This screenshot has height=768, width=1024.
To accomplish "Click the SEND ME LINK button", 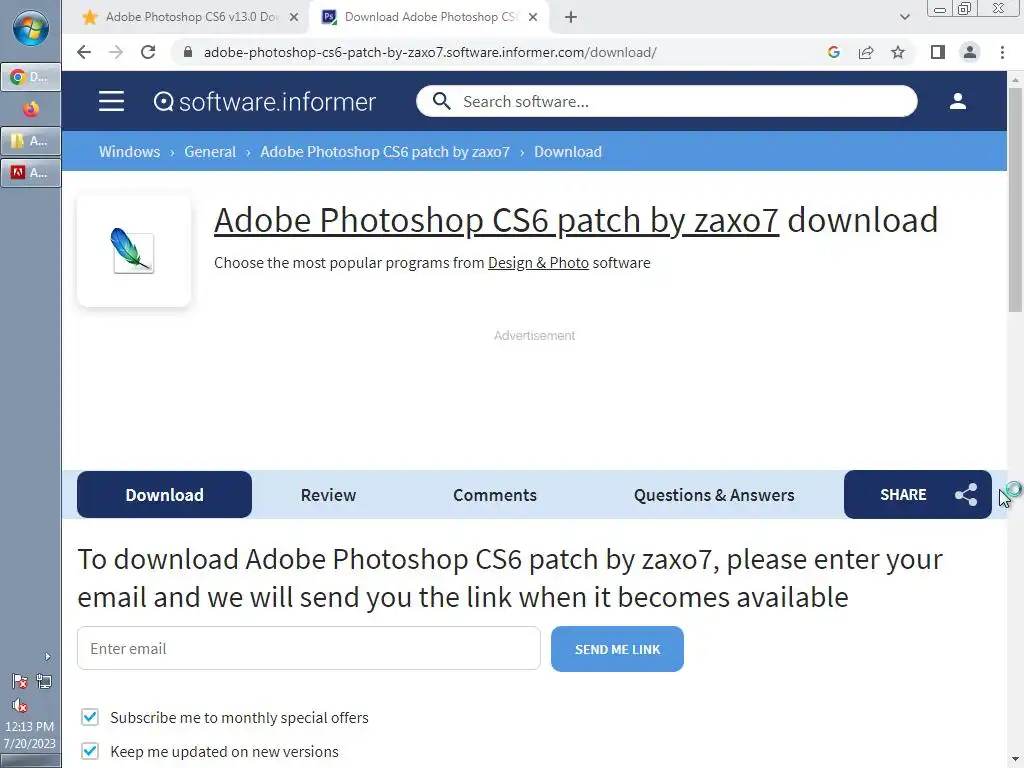I will tap(617, 648).
